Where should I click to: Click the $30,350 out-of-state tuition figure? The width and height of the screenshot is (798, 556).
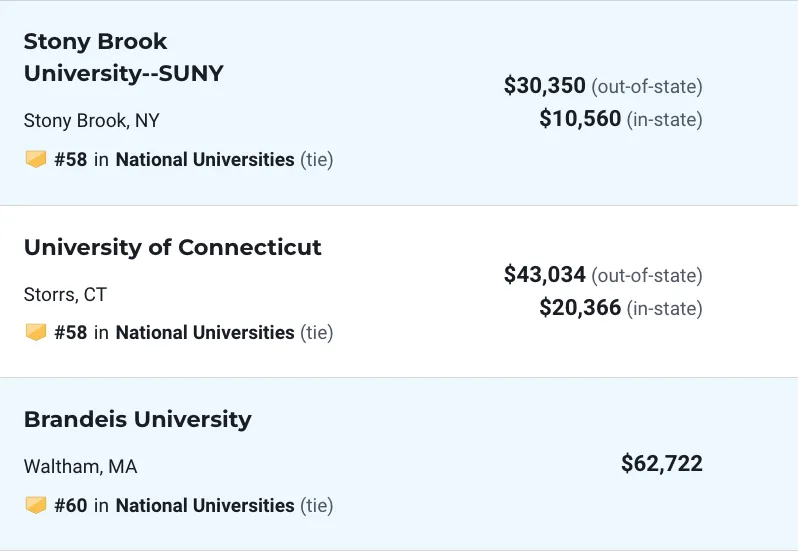click(545, 85)
